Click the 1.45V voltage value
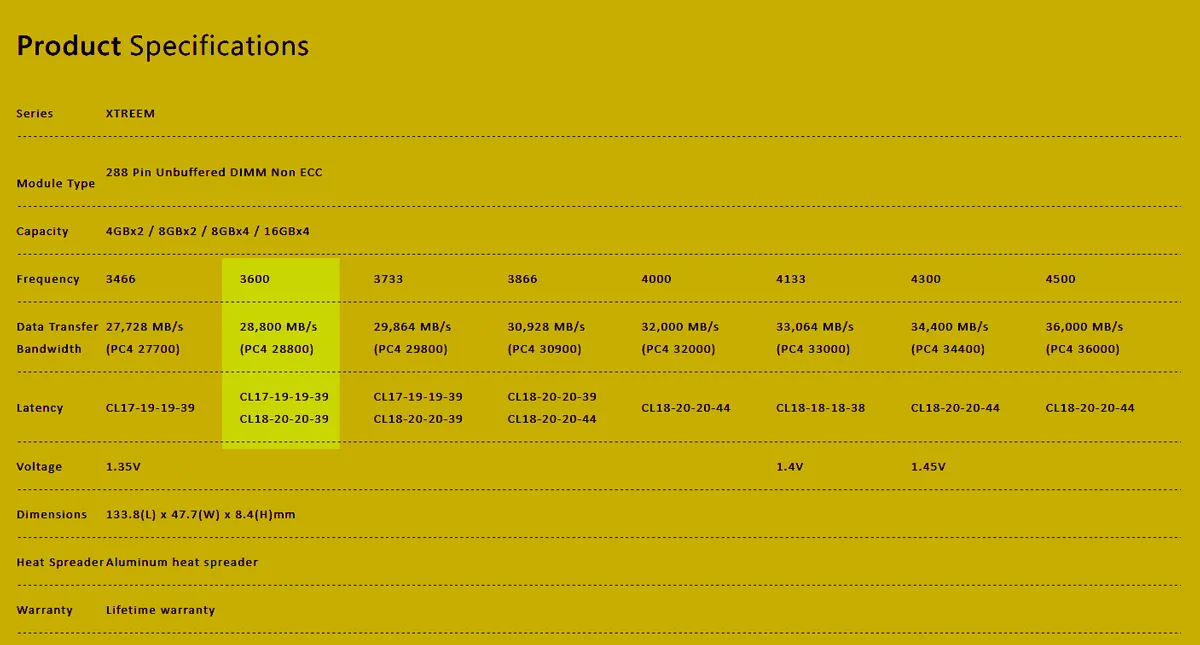 pos(928,467)
